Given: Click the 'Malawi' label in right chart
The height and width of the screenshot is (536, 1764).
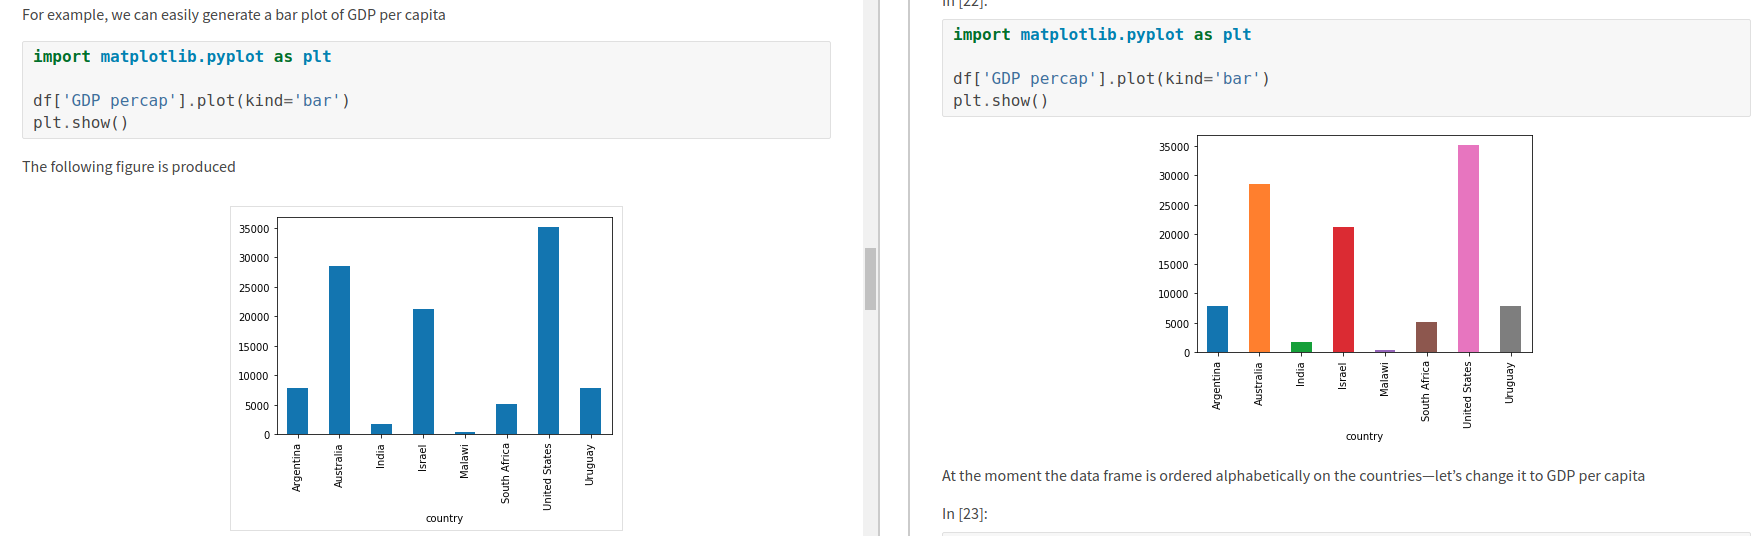Looking at the screenshot, I should point(1384,379).
